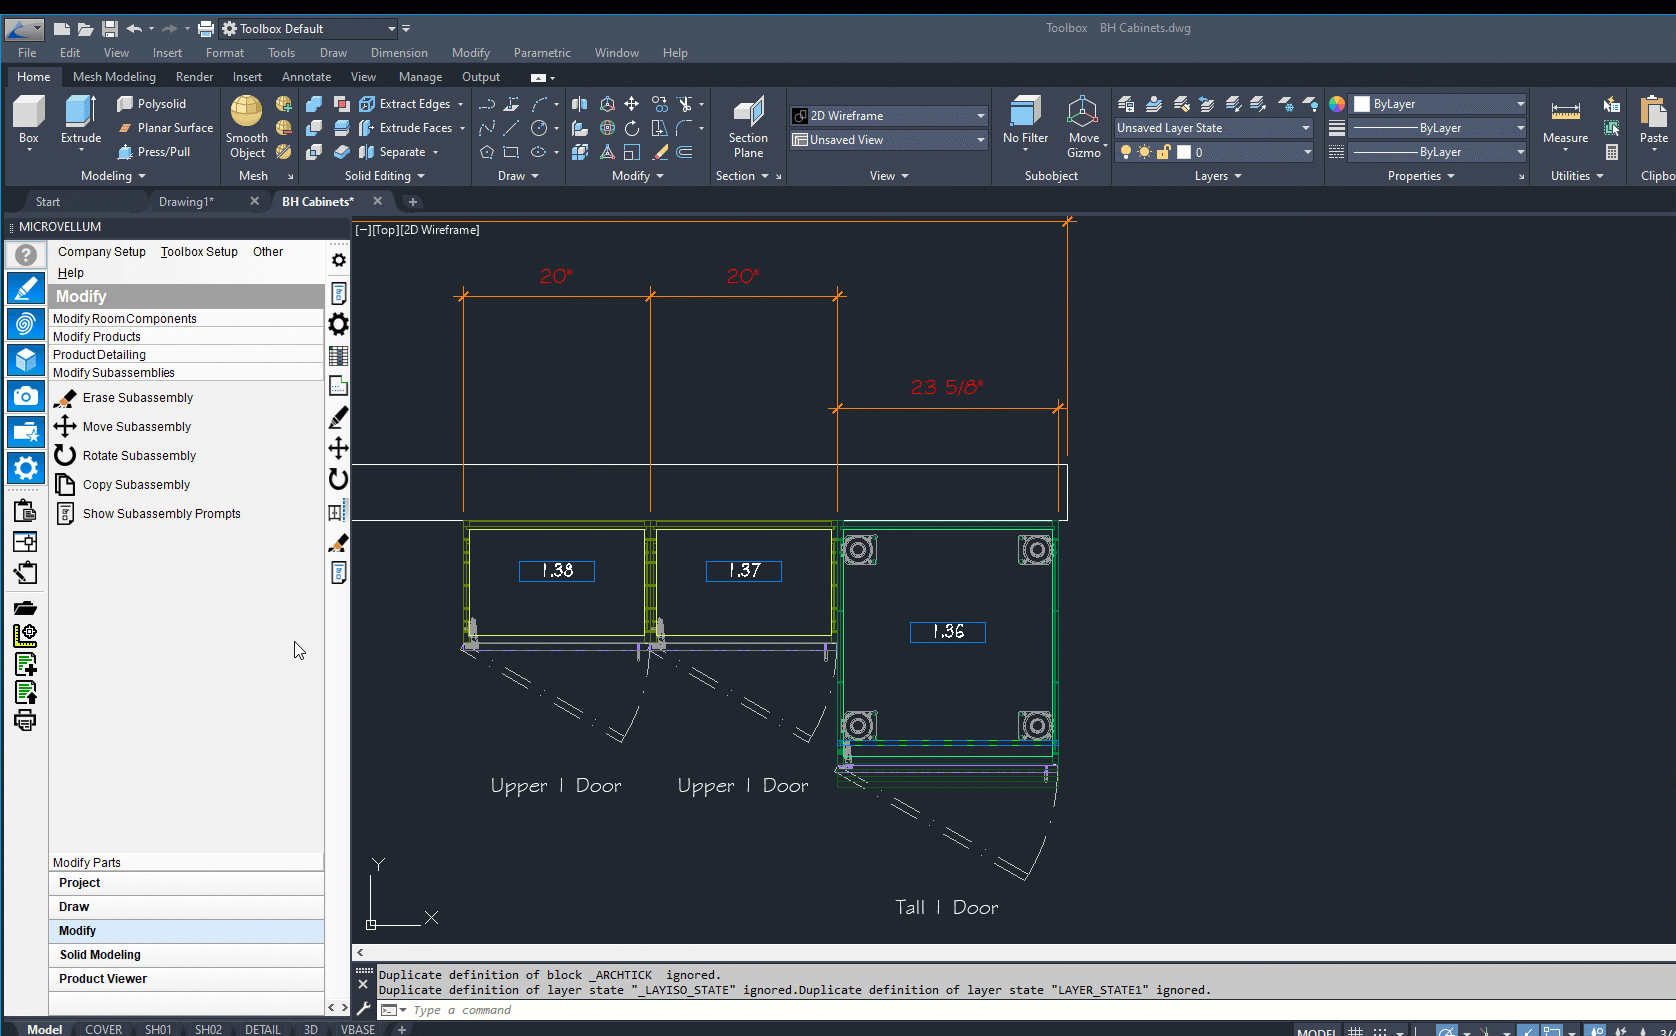
Task: Open the 2D Wireframe visual style dropdown
Action: 888,116
